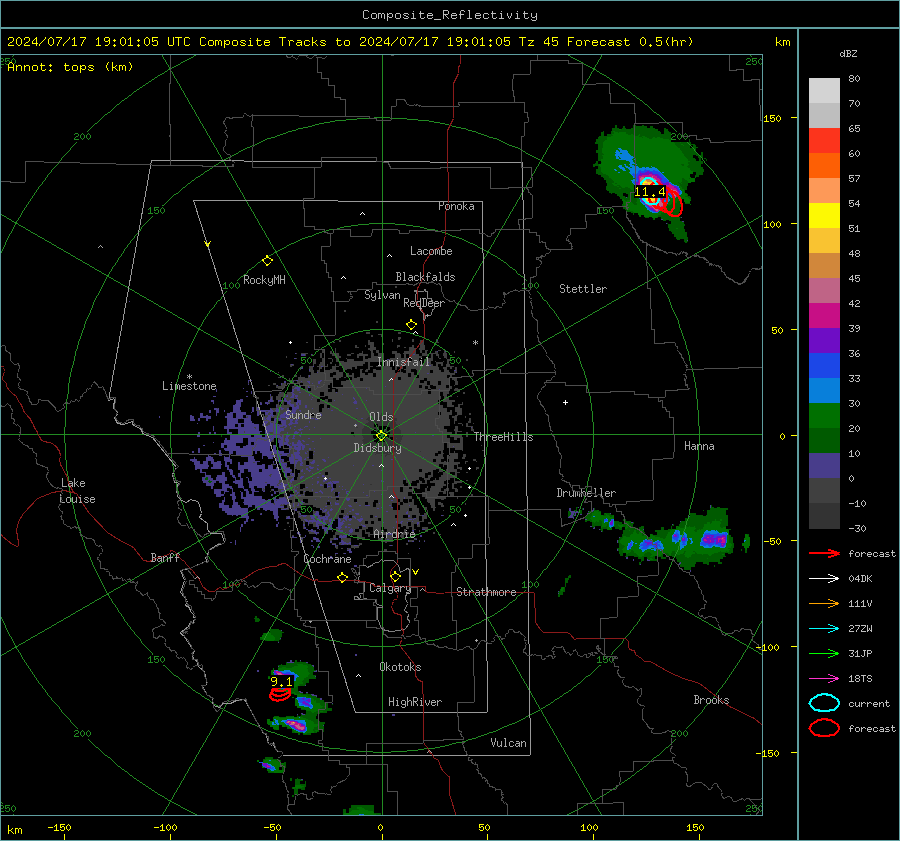Click the RedDeer city label
Viewport: 900px width, 841px height.
coord(424,303)
